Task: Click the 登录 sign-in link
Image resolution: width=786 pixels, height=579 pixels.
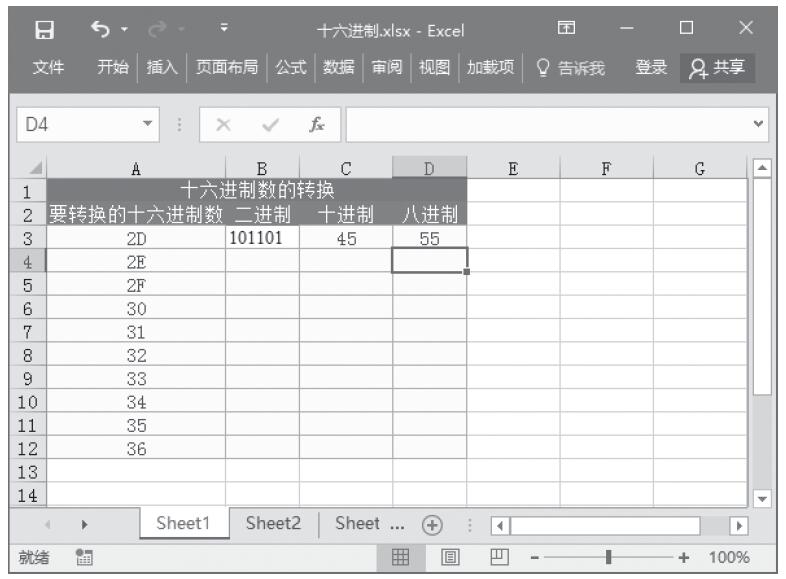Action: click(651, 67)
